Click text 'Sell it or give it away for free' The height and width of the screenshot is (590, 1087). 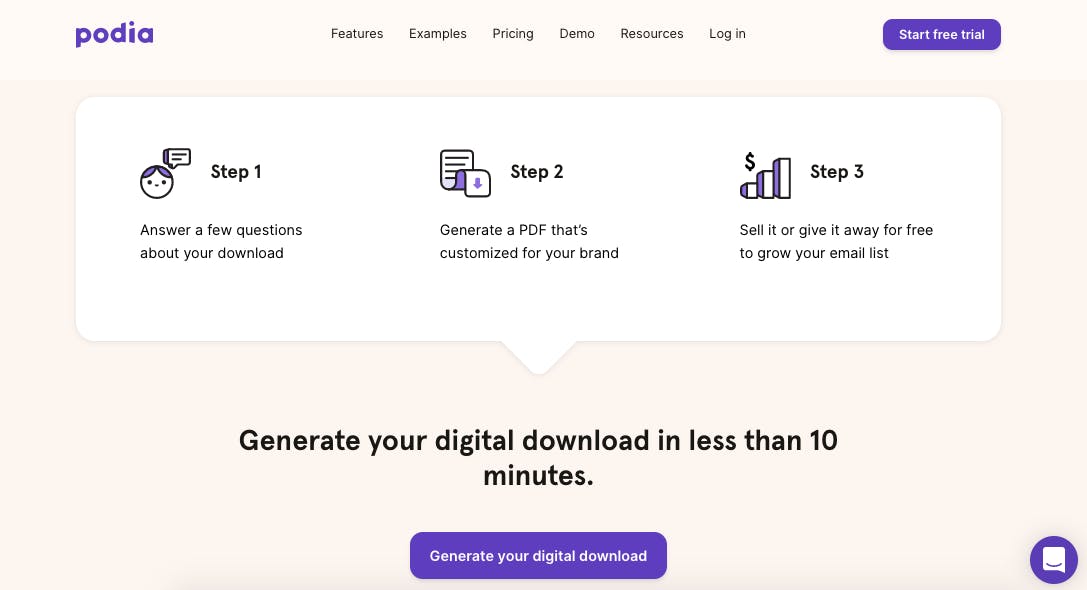click(836, 230)
